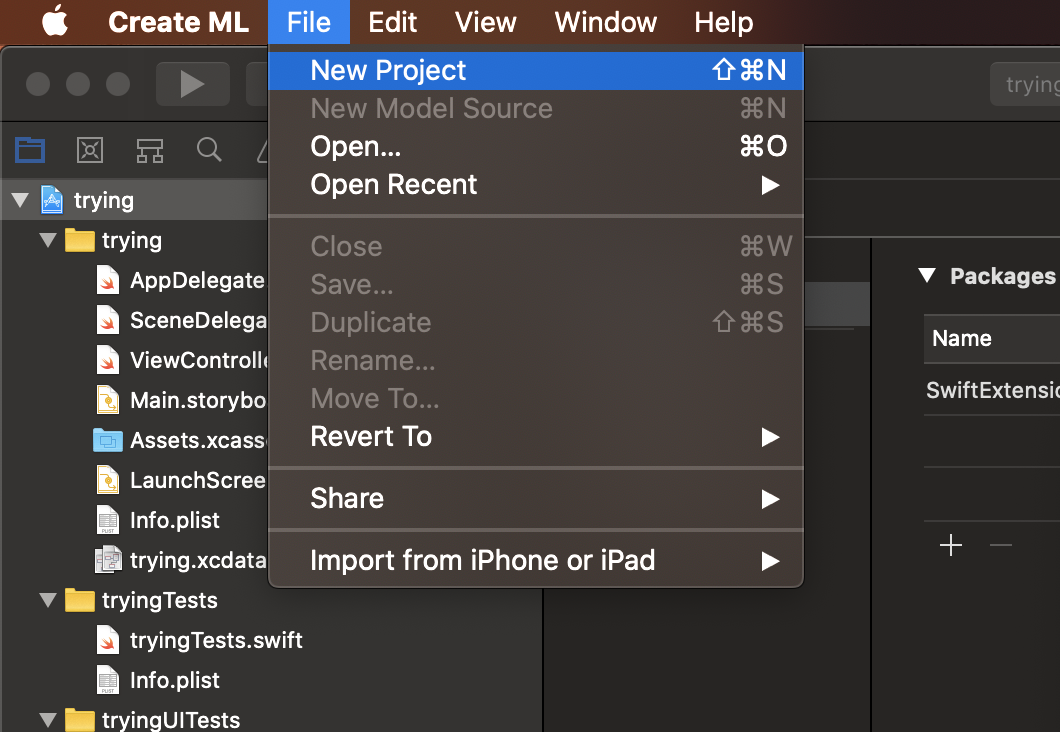The width and height of the screenshot is (1060, 732).
Task: Close the open File menu
Action: [x=308, y=22]
